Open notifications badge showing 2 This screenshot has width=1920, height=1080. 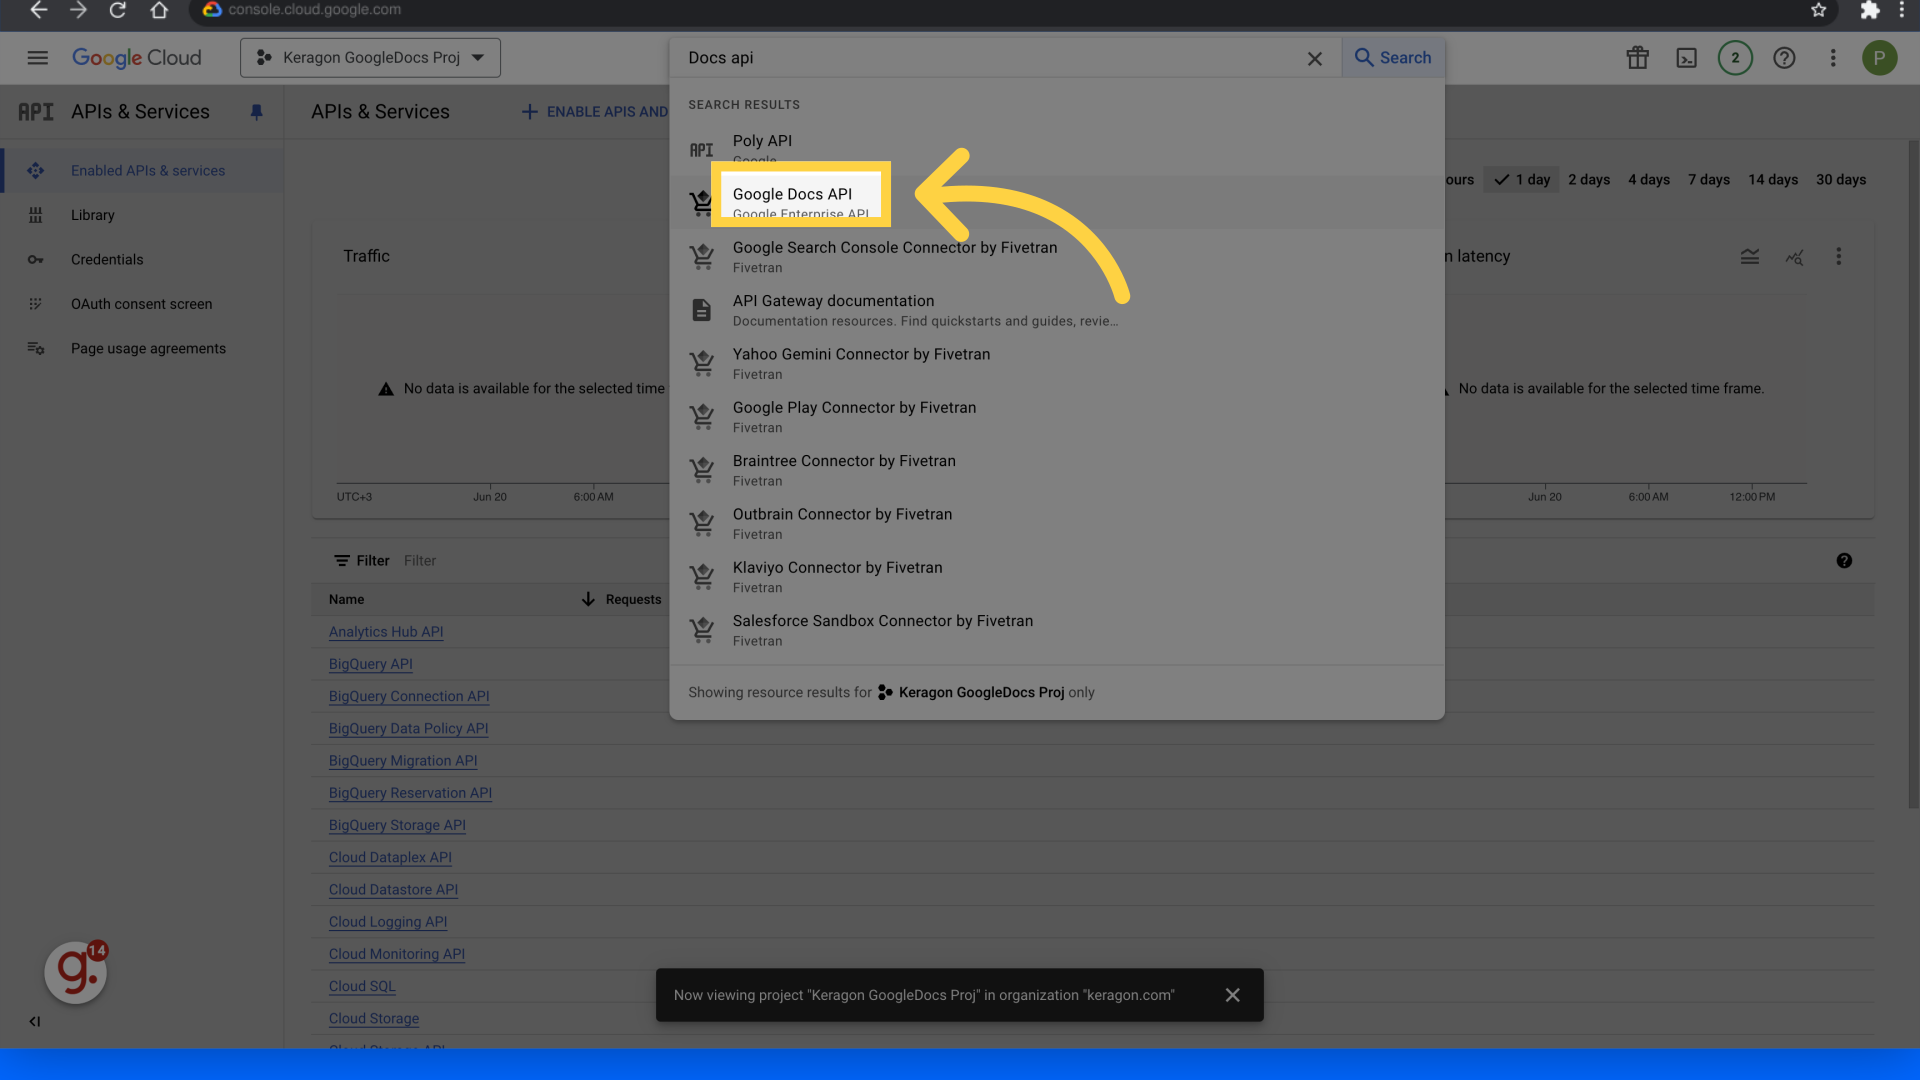point(1735,58)
